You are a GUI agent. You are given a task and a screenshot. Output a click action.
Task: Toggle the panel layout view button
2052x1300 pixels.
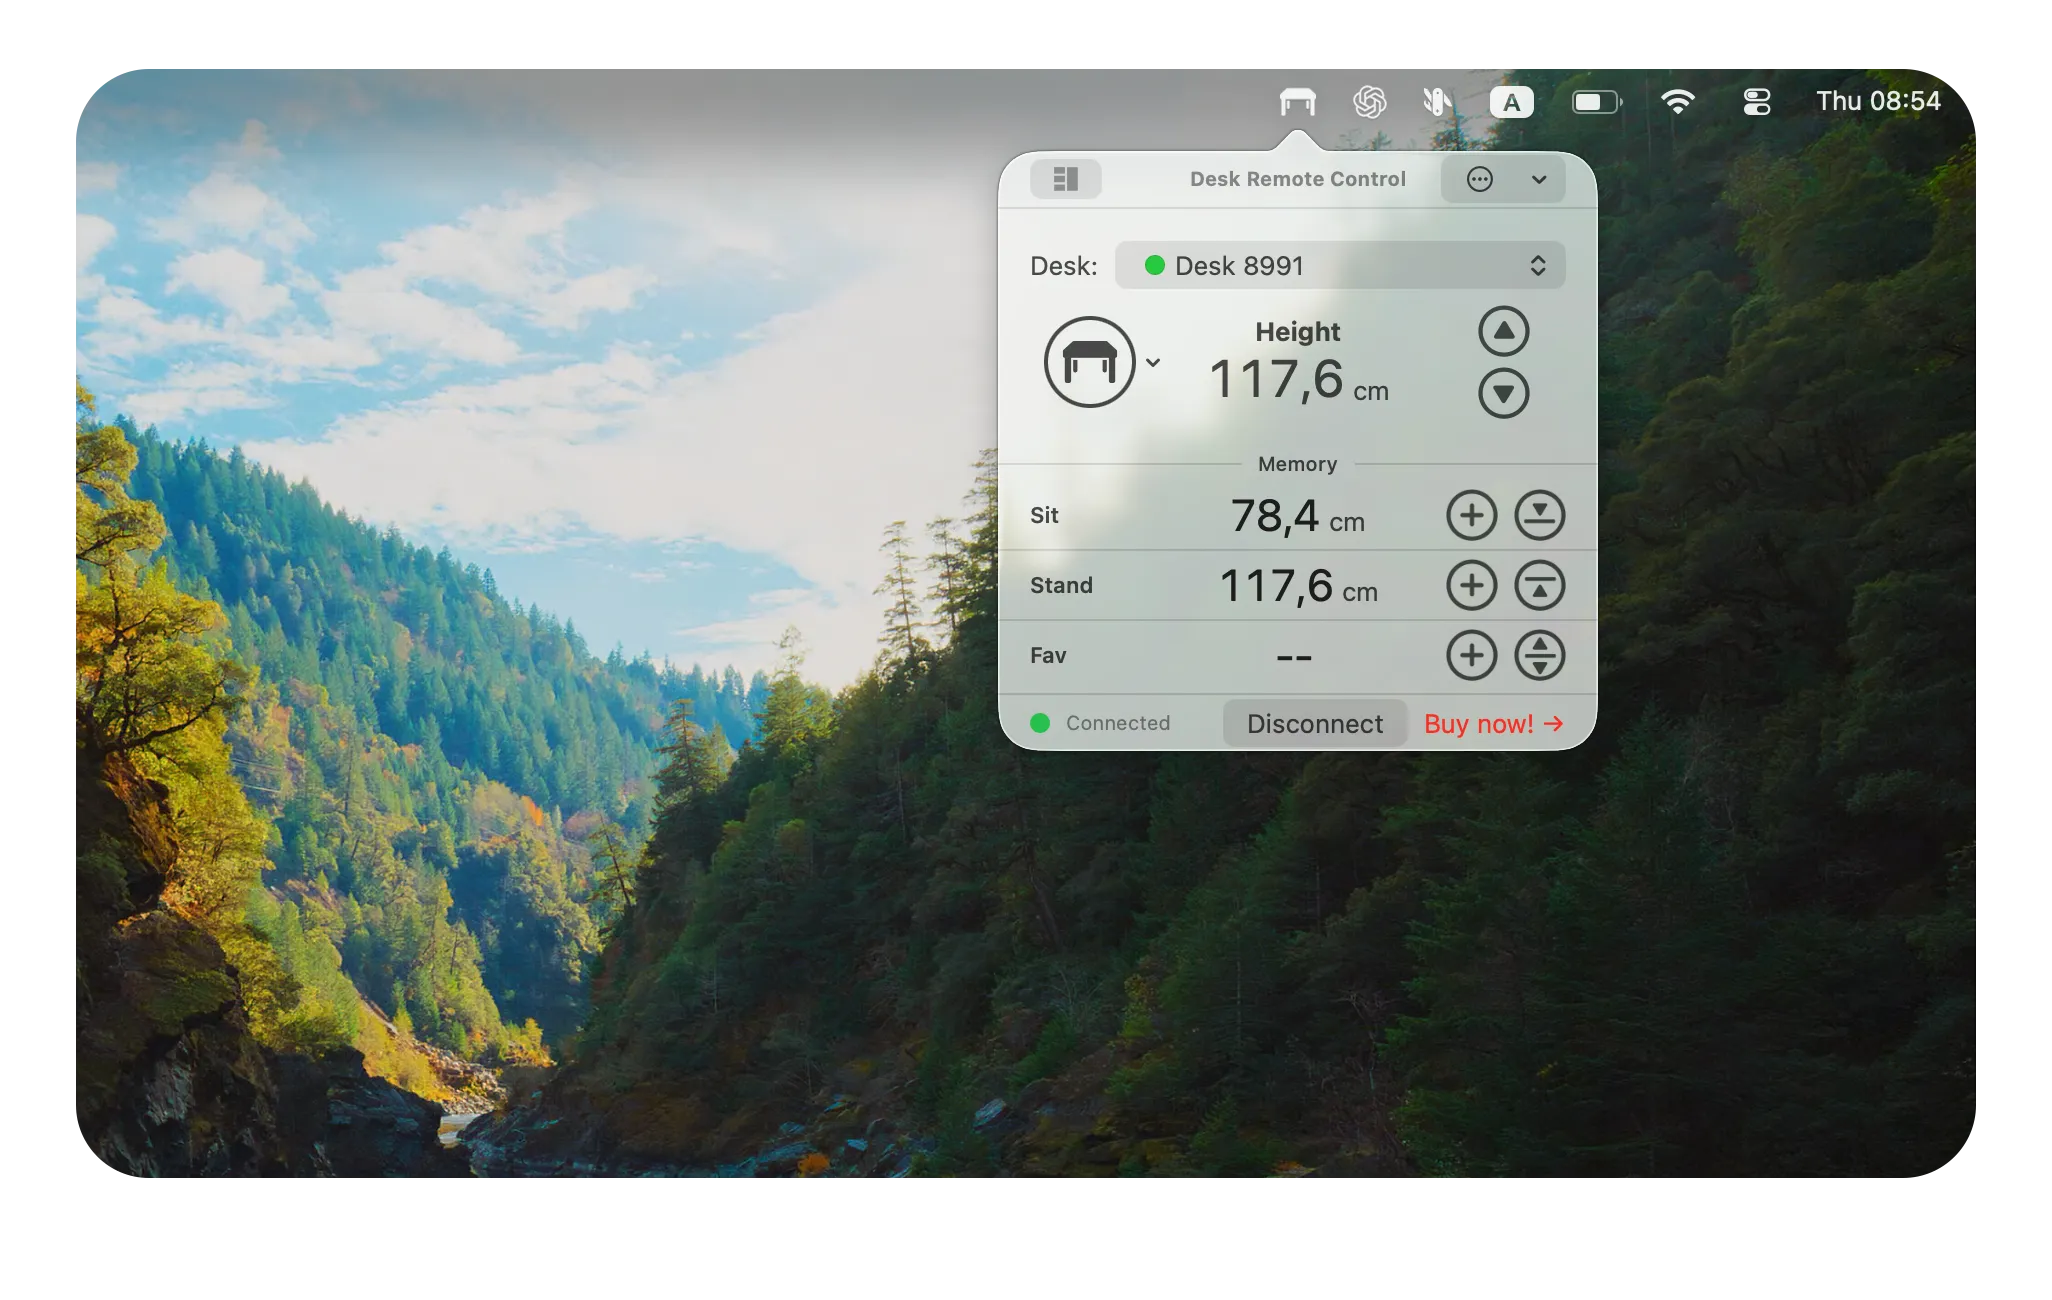coord(1066,179)
